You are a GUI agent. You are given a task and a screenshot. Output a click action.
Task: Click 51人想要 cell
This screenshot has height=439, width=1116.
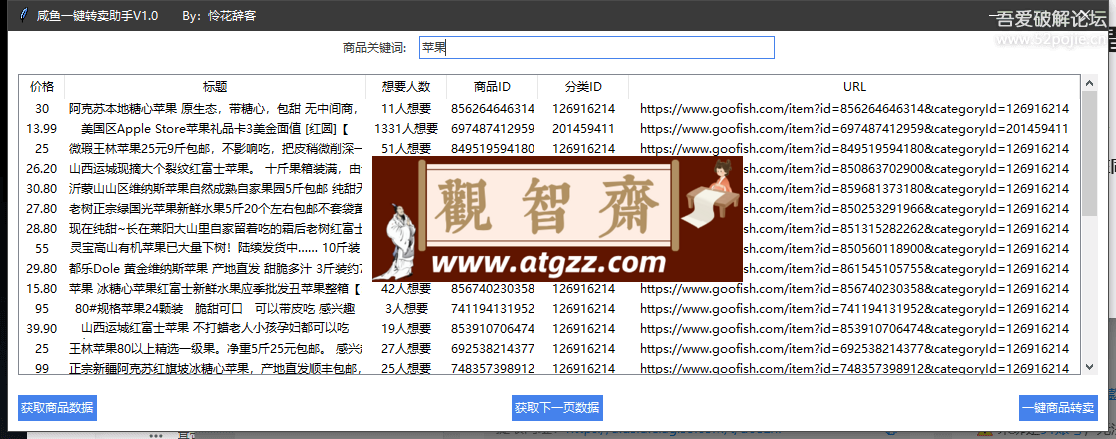406,149
